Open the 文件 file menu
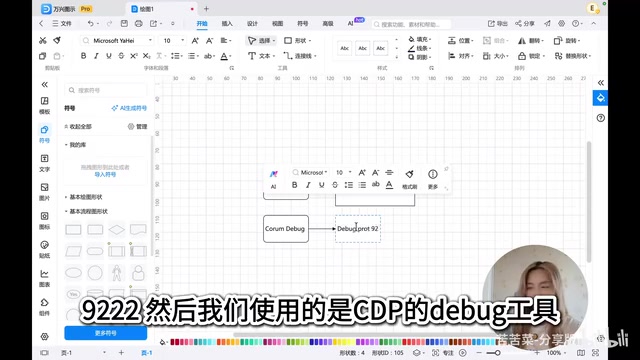The height and width of the screenshot is (360, 640). click(62, 24)
